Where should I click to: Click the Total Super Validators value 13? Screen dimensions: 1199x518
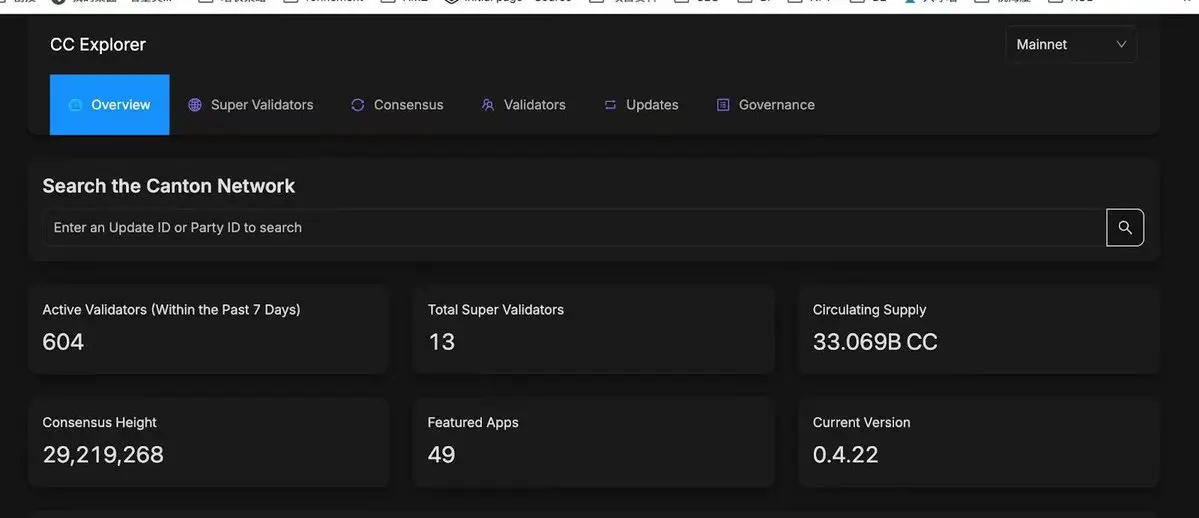pos(441,341)
